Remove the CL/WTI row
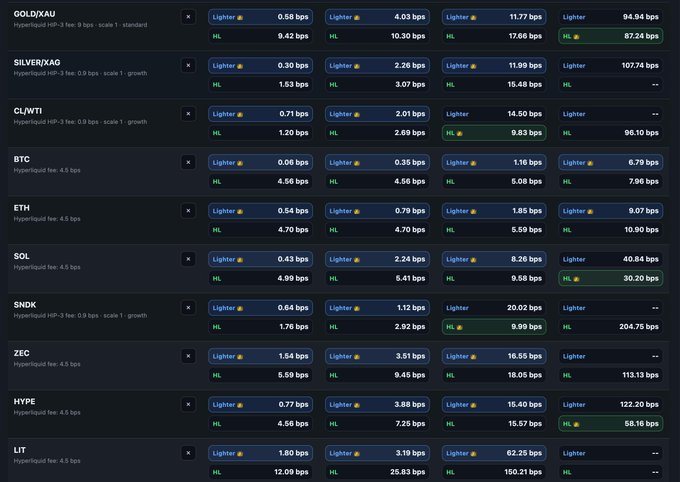Viewport: 680px width, 482px height. pos(188,114)
